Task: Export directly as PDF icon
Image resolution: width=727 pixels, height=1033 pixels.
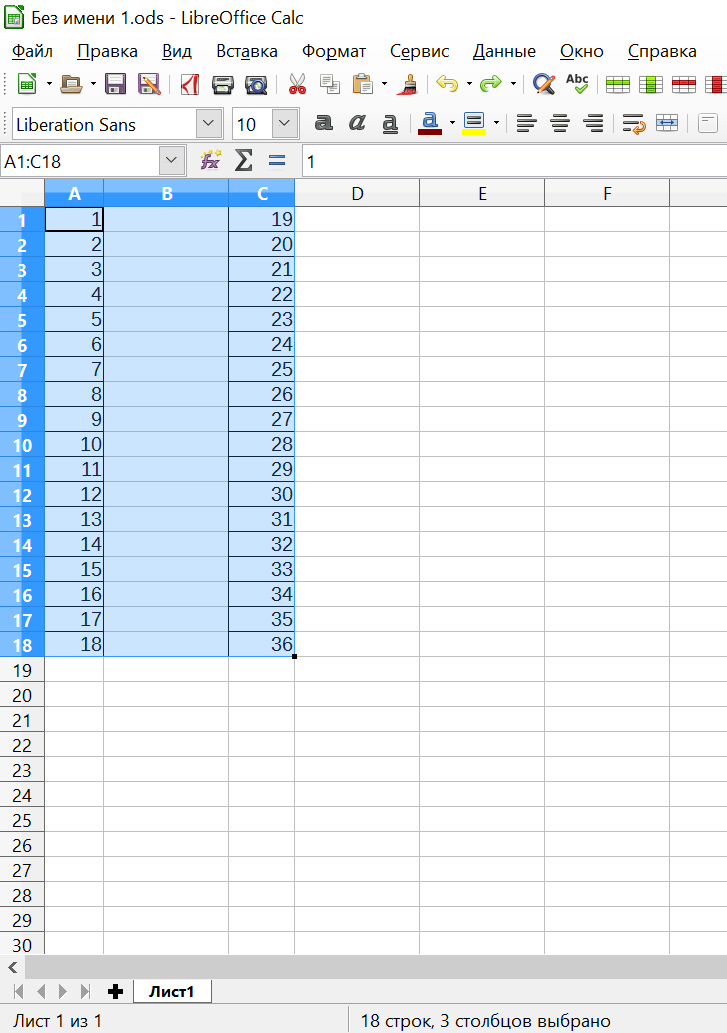Action: [x=190, y=84]
